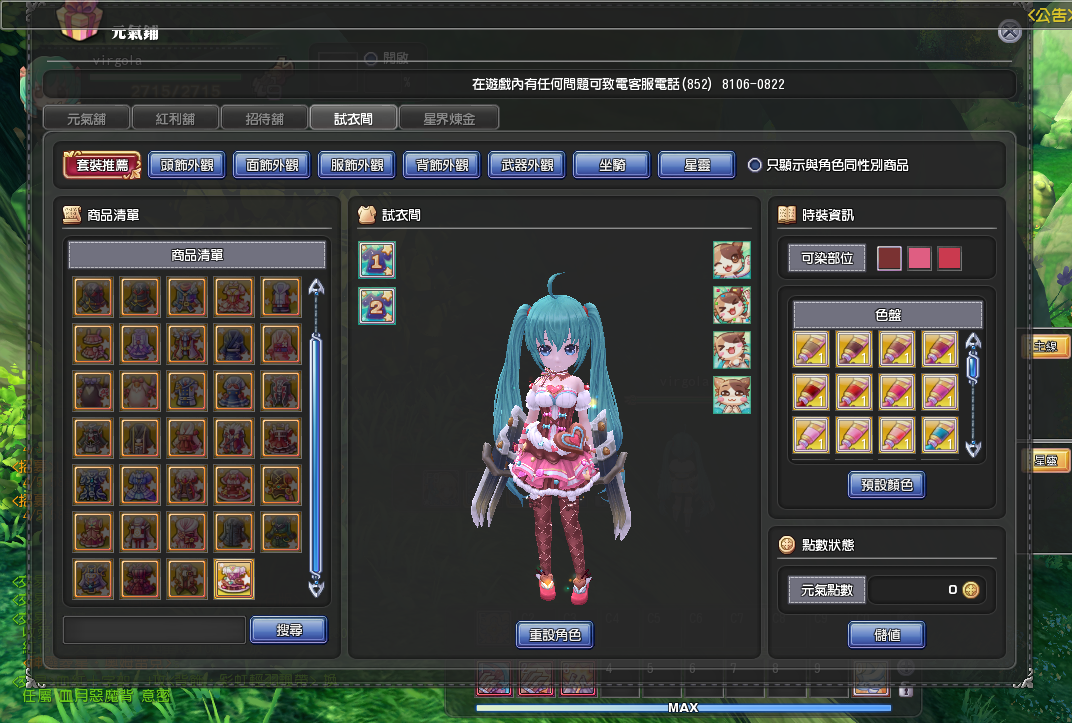Screen dimensions: 1072x723
Task: Switch to the 星界煉金 tab
Action: pyautogui.click(x=449, y=118)
